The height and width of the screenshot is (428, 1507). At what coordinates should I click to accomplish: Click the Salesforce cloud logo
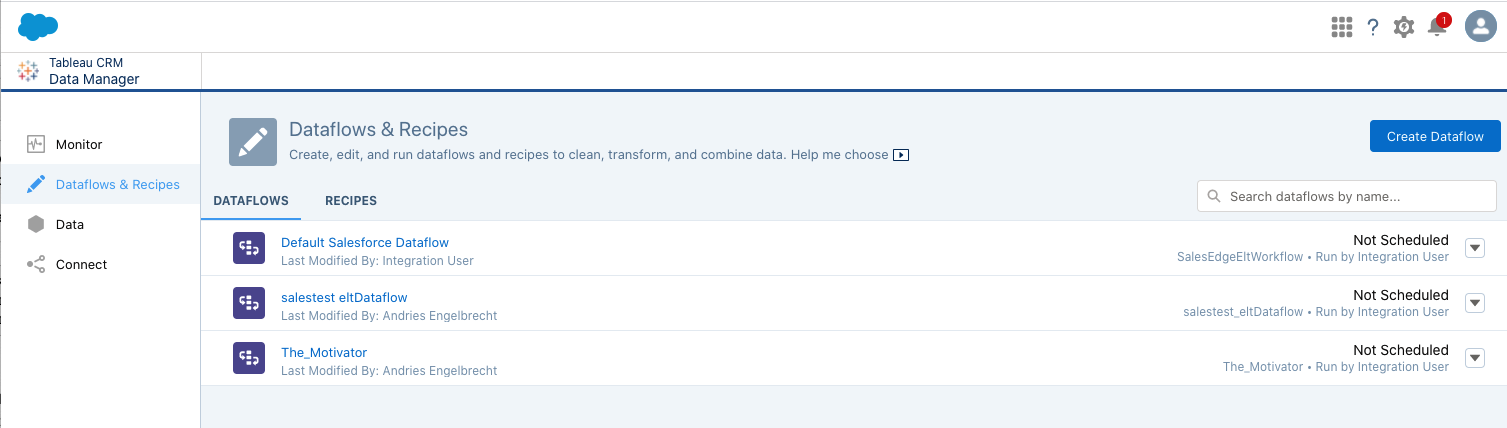point(38,26)
